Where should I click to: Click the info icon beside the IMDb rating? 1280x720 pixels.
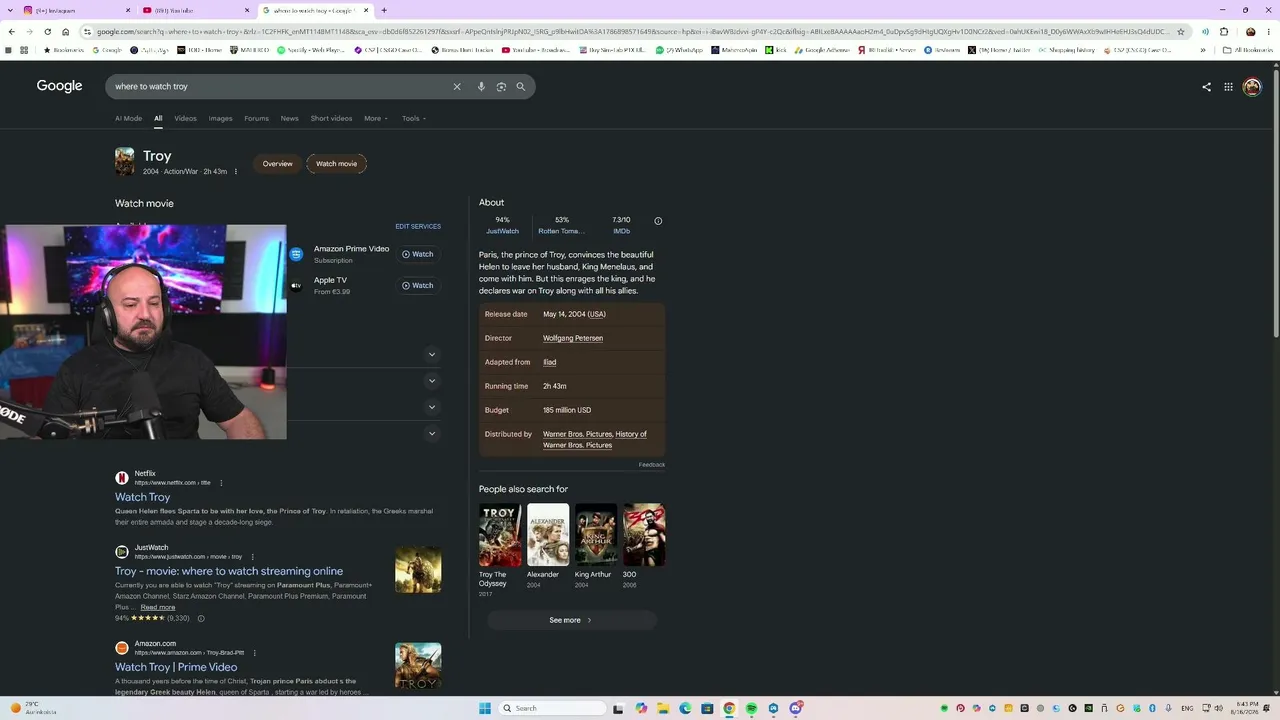[x=658, y=221]
